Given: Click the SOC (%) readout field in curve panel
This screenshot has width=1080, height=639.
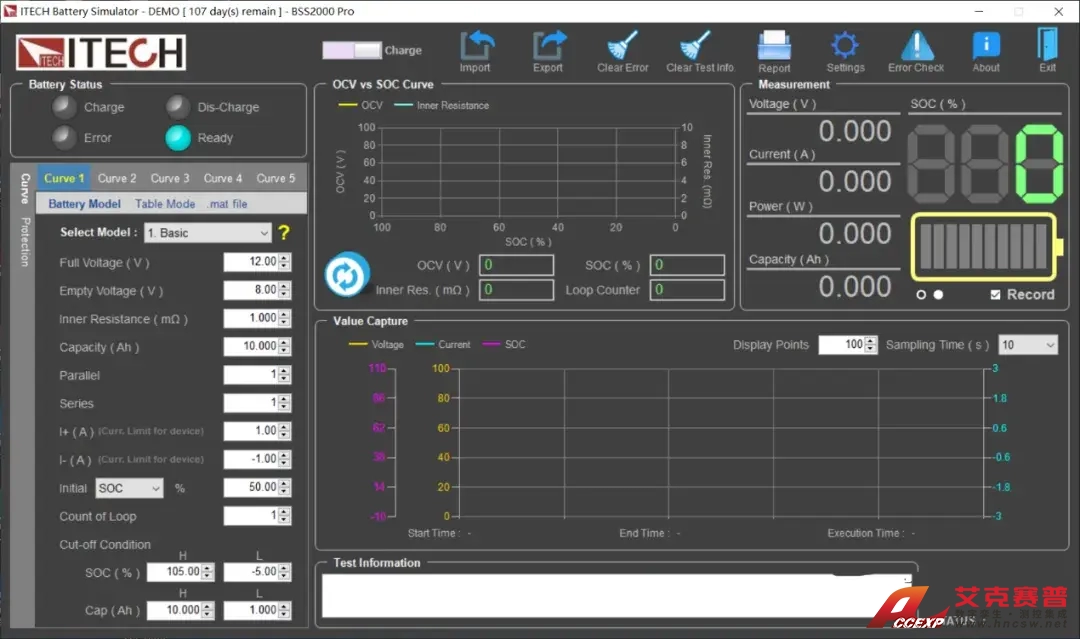Looking at the screenshot, I should coord(687,265).
